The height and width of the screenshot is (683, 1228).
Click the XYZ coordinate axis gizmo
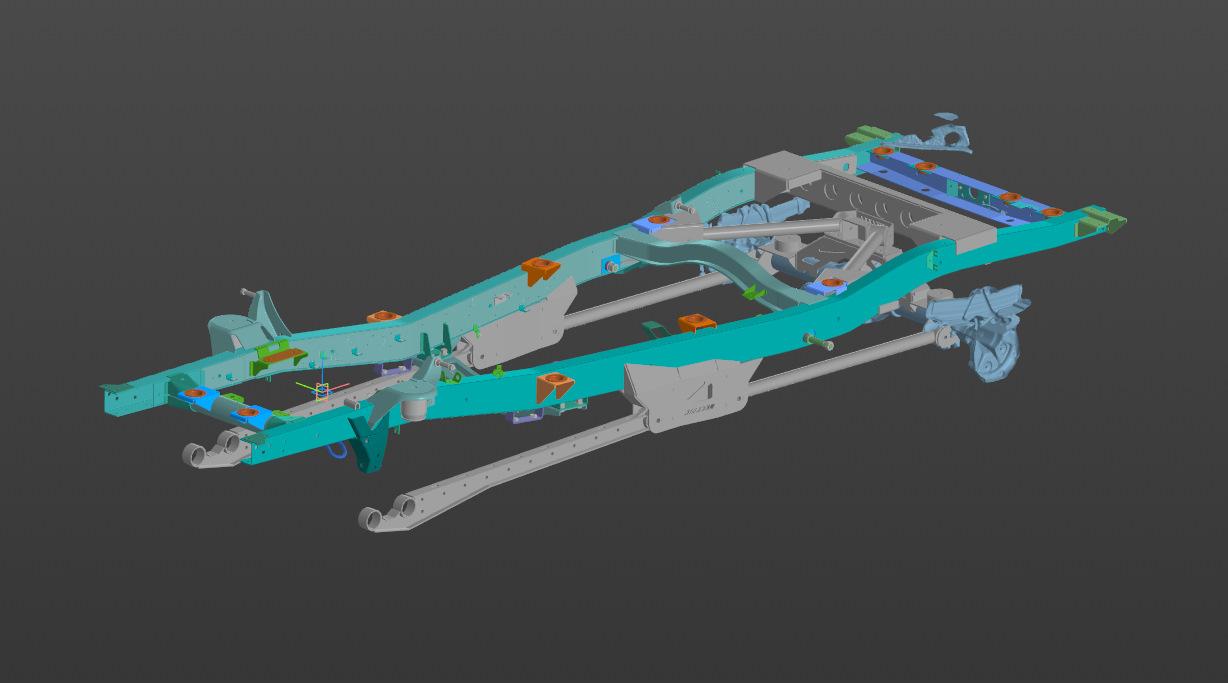[322, 389]
